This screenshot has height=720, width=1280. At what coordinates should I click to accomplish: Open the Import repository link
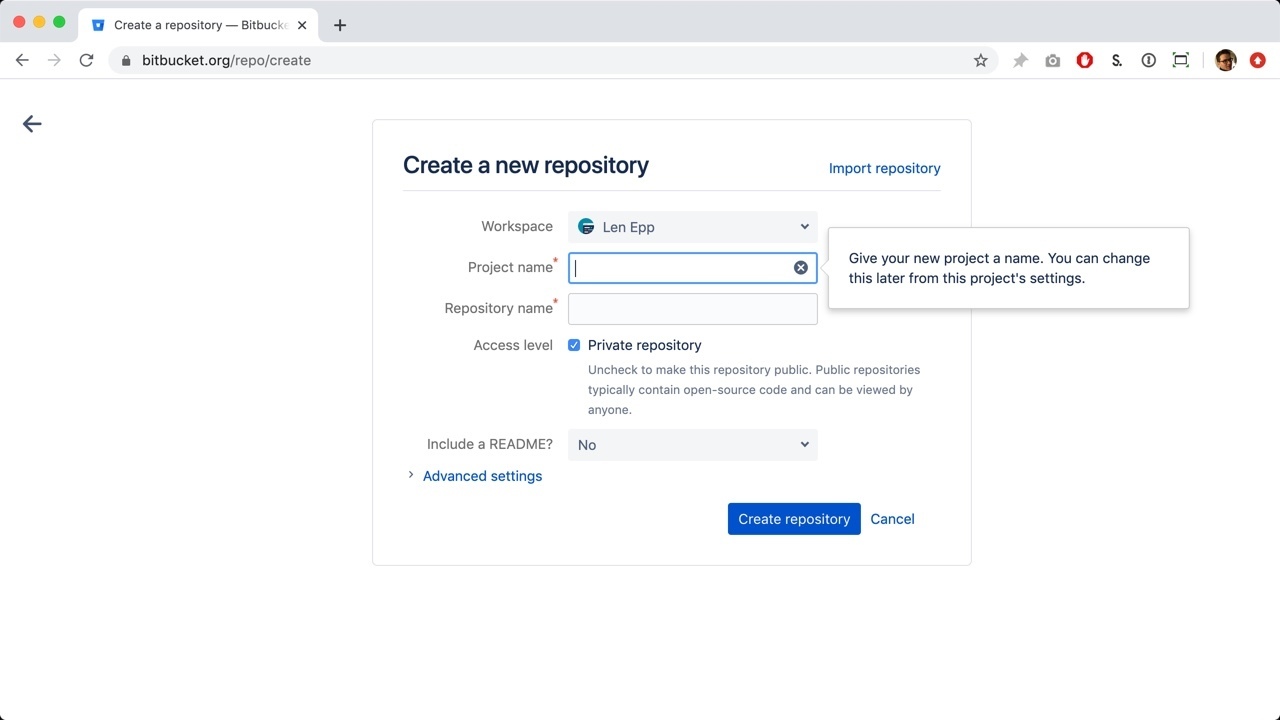pos(884,168)
